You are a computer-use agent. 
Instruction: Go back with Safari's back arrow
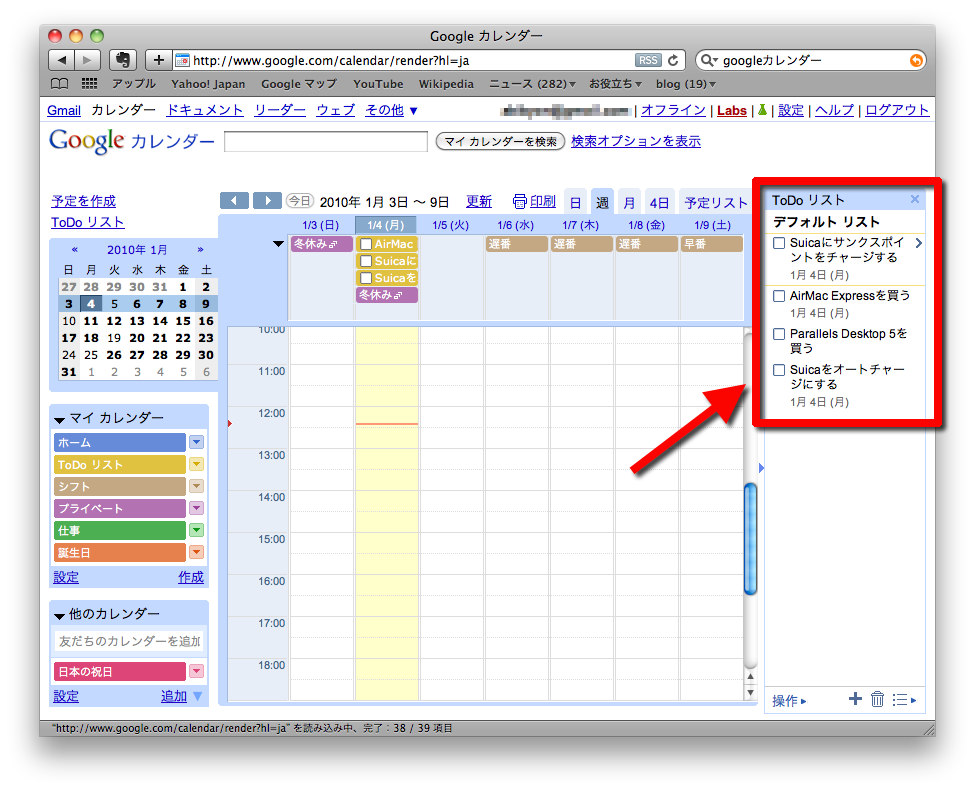pos(62,60)
